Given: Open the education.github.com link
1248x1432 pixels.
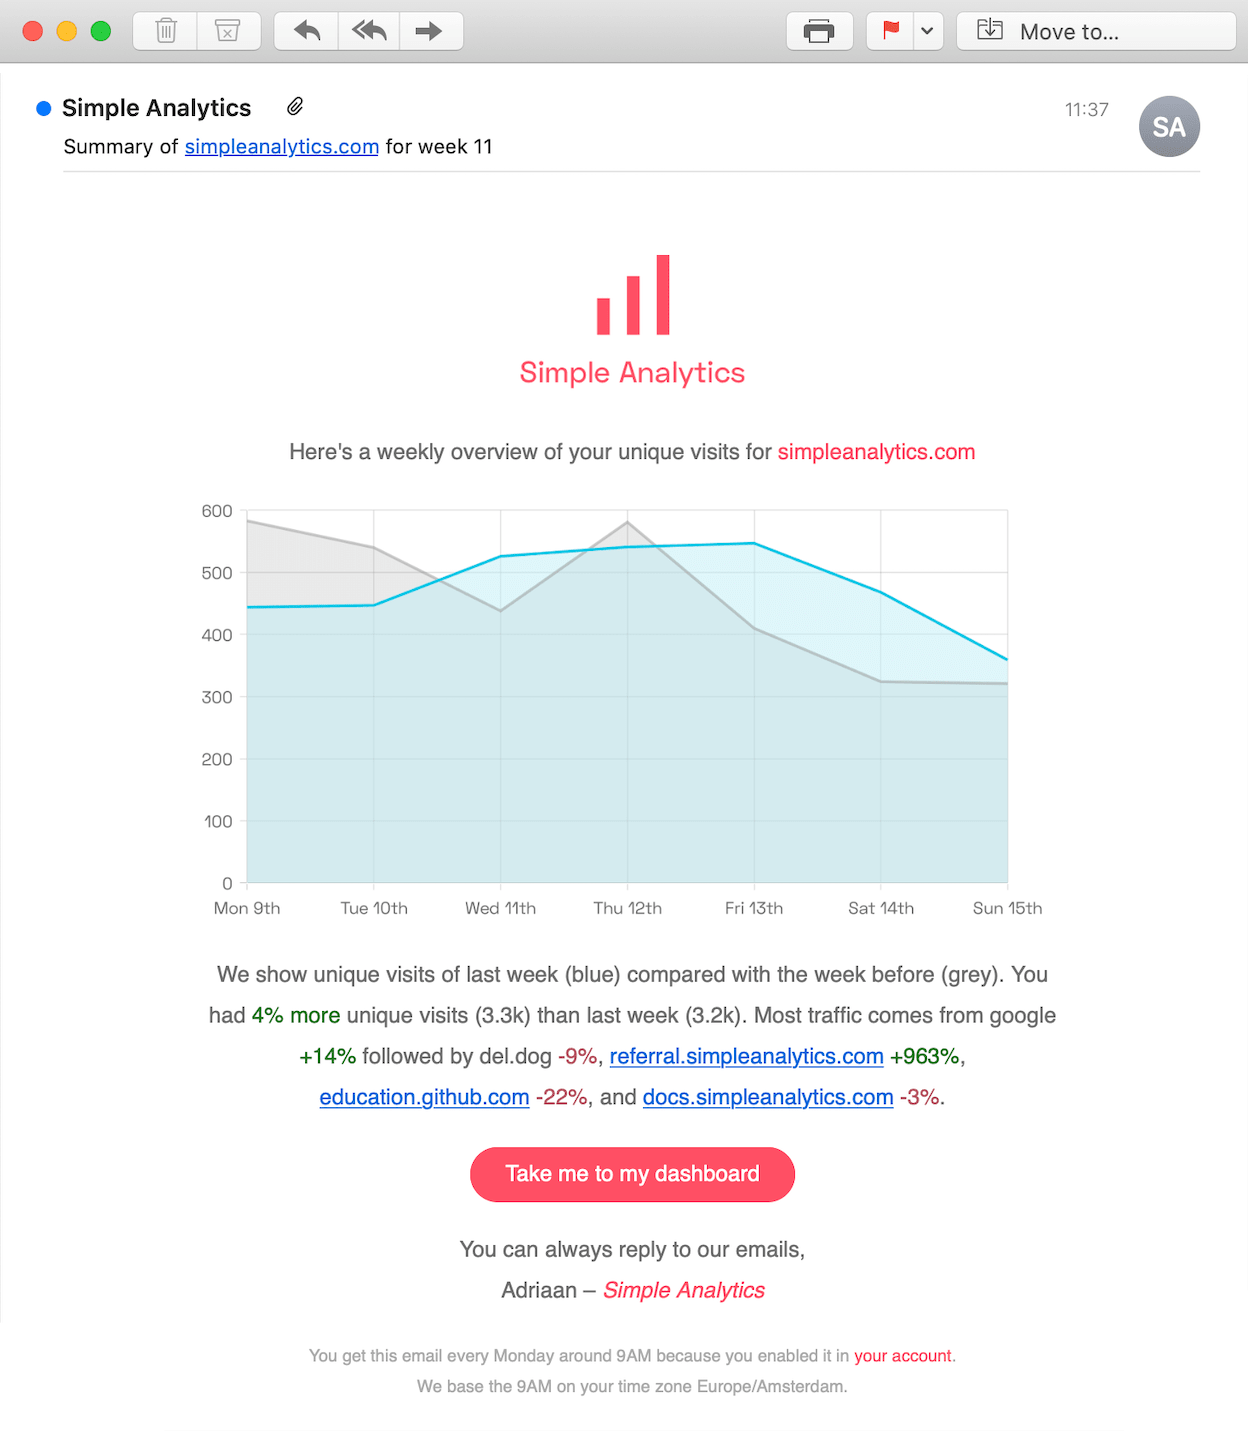Looking at the screenshot, I should pyautogui.click(x=424, y=1097).
